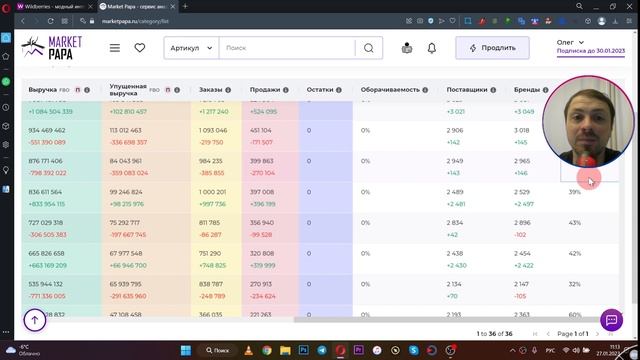Image resolution: width=640 pixels, height=360 pixels.
Task: Show hidden system tray icons chevron
Action: [512, 350]
